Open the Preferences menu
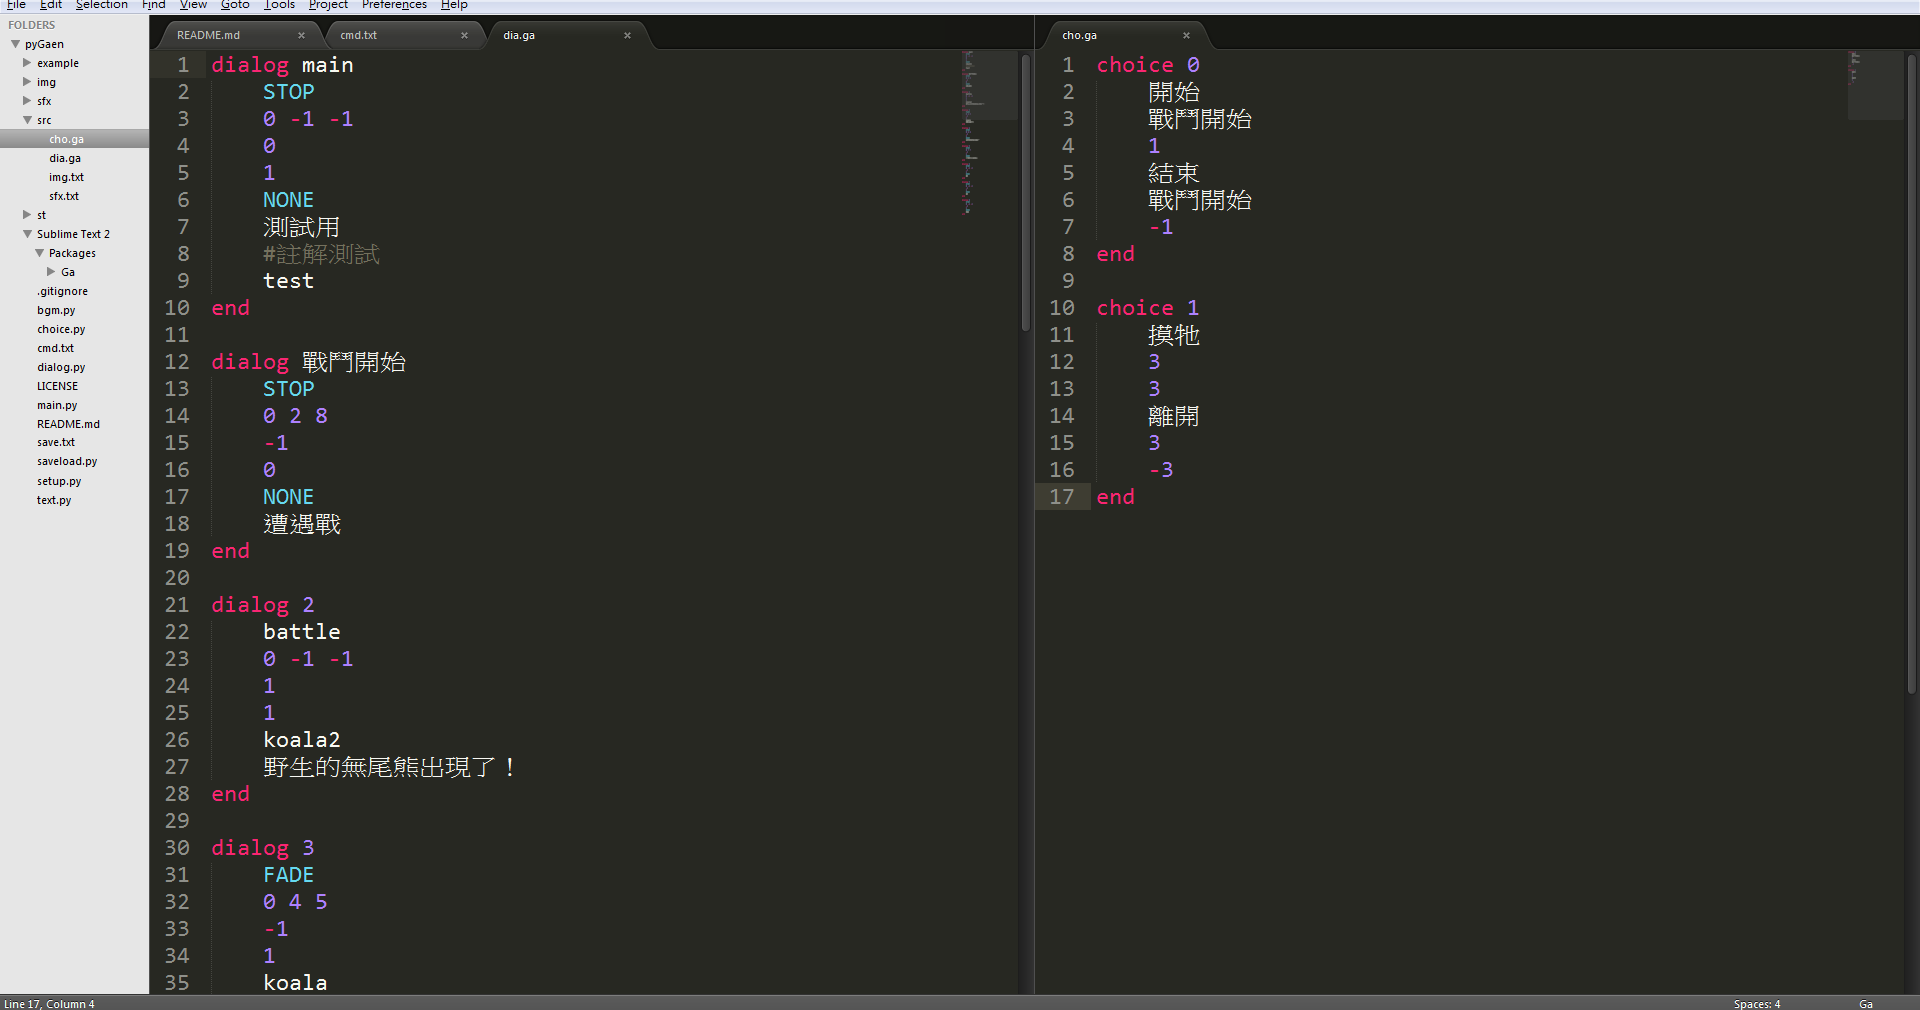The height and width of the screenshot is (1010, 1920). (x=394, y=5)
